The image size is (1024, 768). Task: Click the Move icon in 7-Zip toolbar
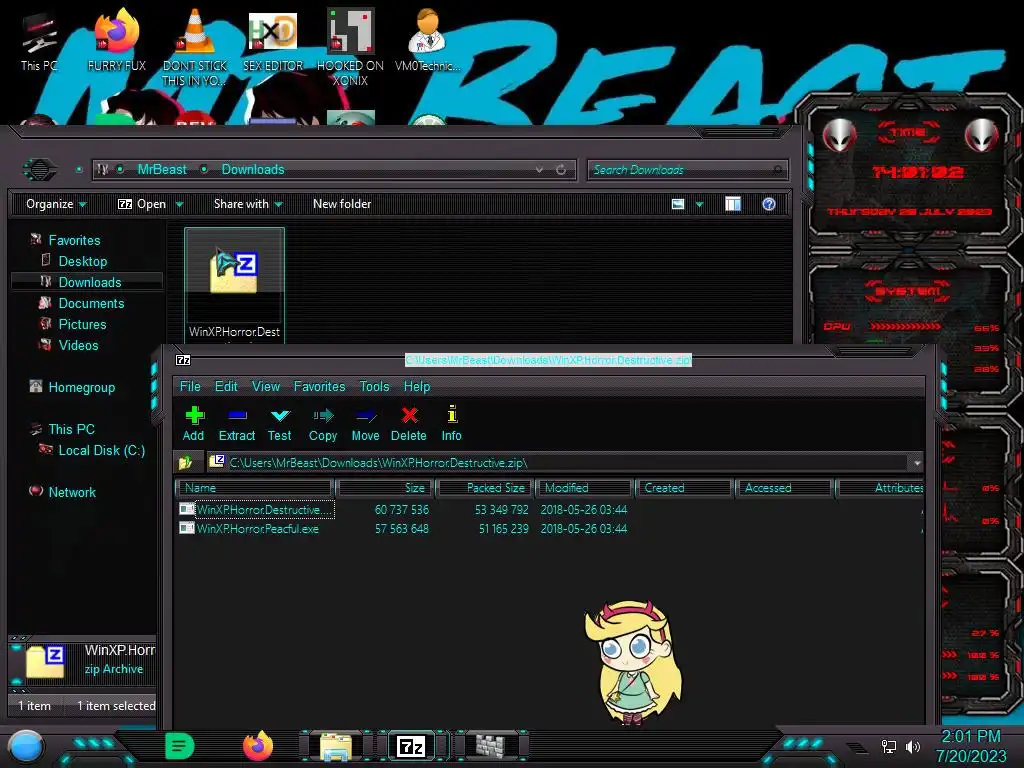click(365, 423)
